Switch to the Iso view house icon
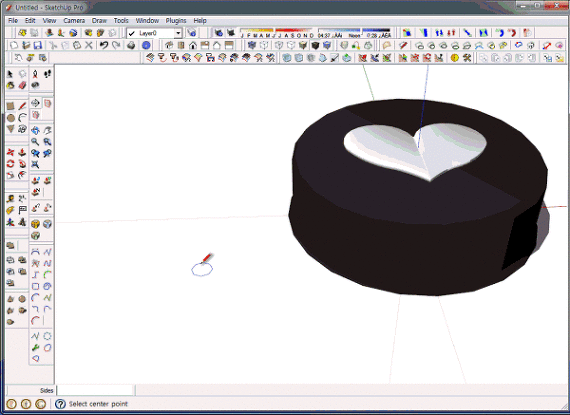 pos(169,45)
